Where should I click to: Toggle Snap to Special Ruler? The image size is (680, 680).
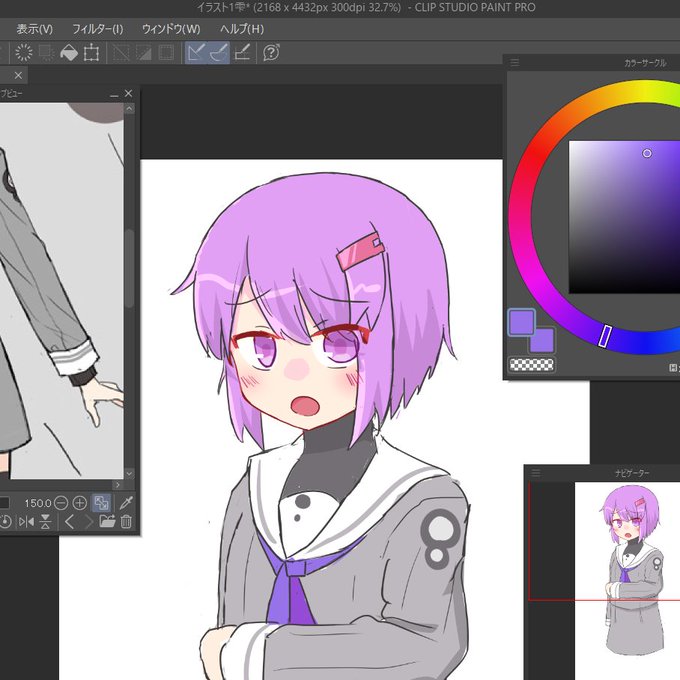pos(219,53)
